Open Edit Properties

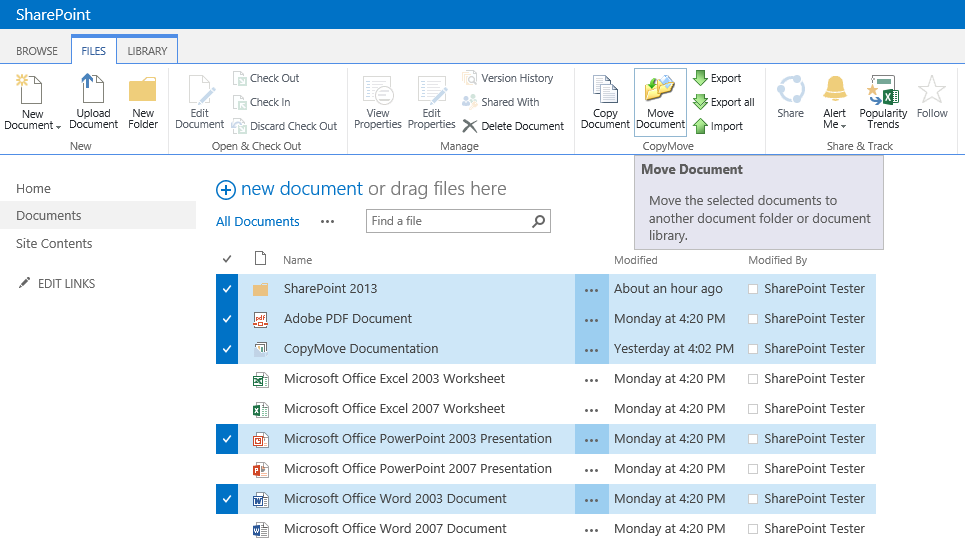click(x=431, y=102)
